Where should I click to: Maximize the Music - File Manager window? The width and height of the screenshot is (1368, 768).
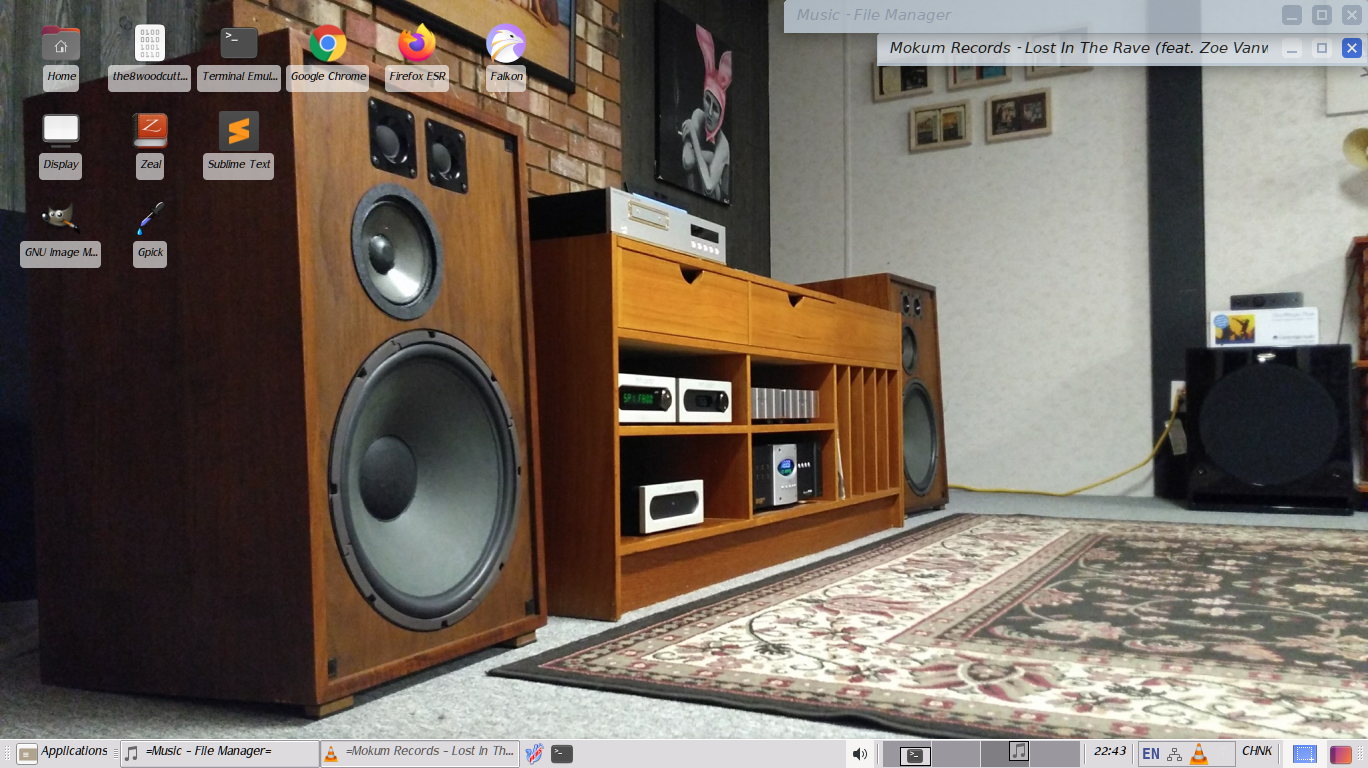coord(1322,15)
